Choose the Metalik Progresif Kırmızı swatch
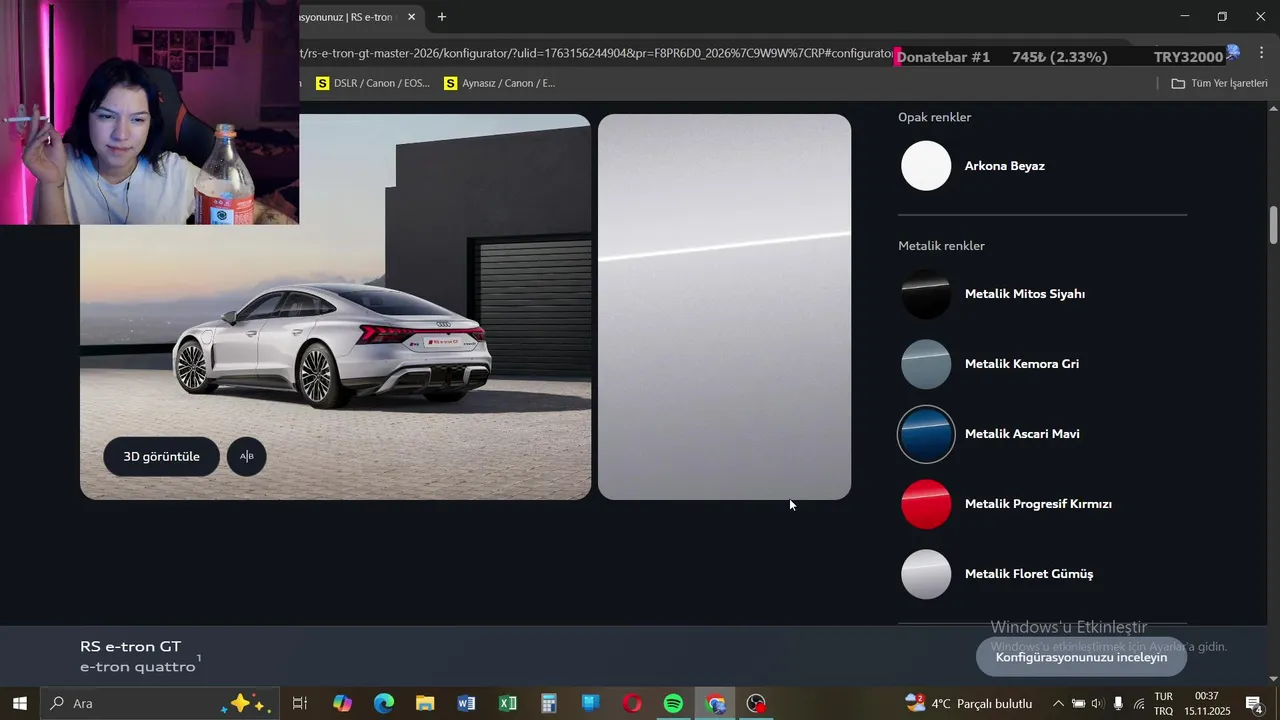Image resolution: width=1280 pixels, height=720 pixels. tap(926, 504)
